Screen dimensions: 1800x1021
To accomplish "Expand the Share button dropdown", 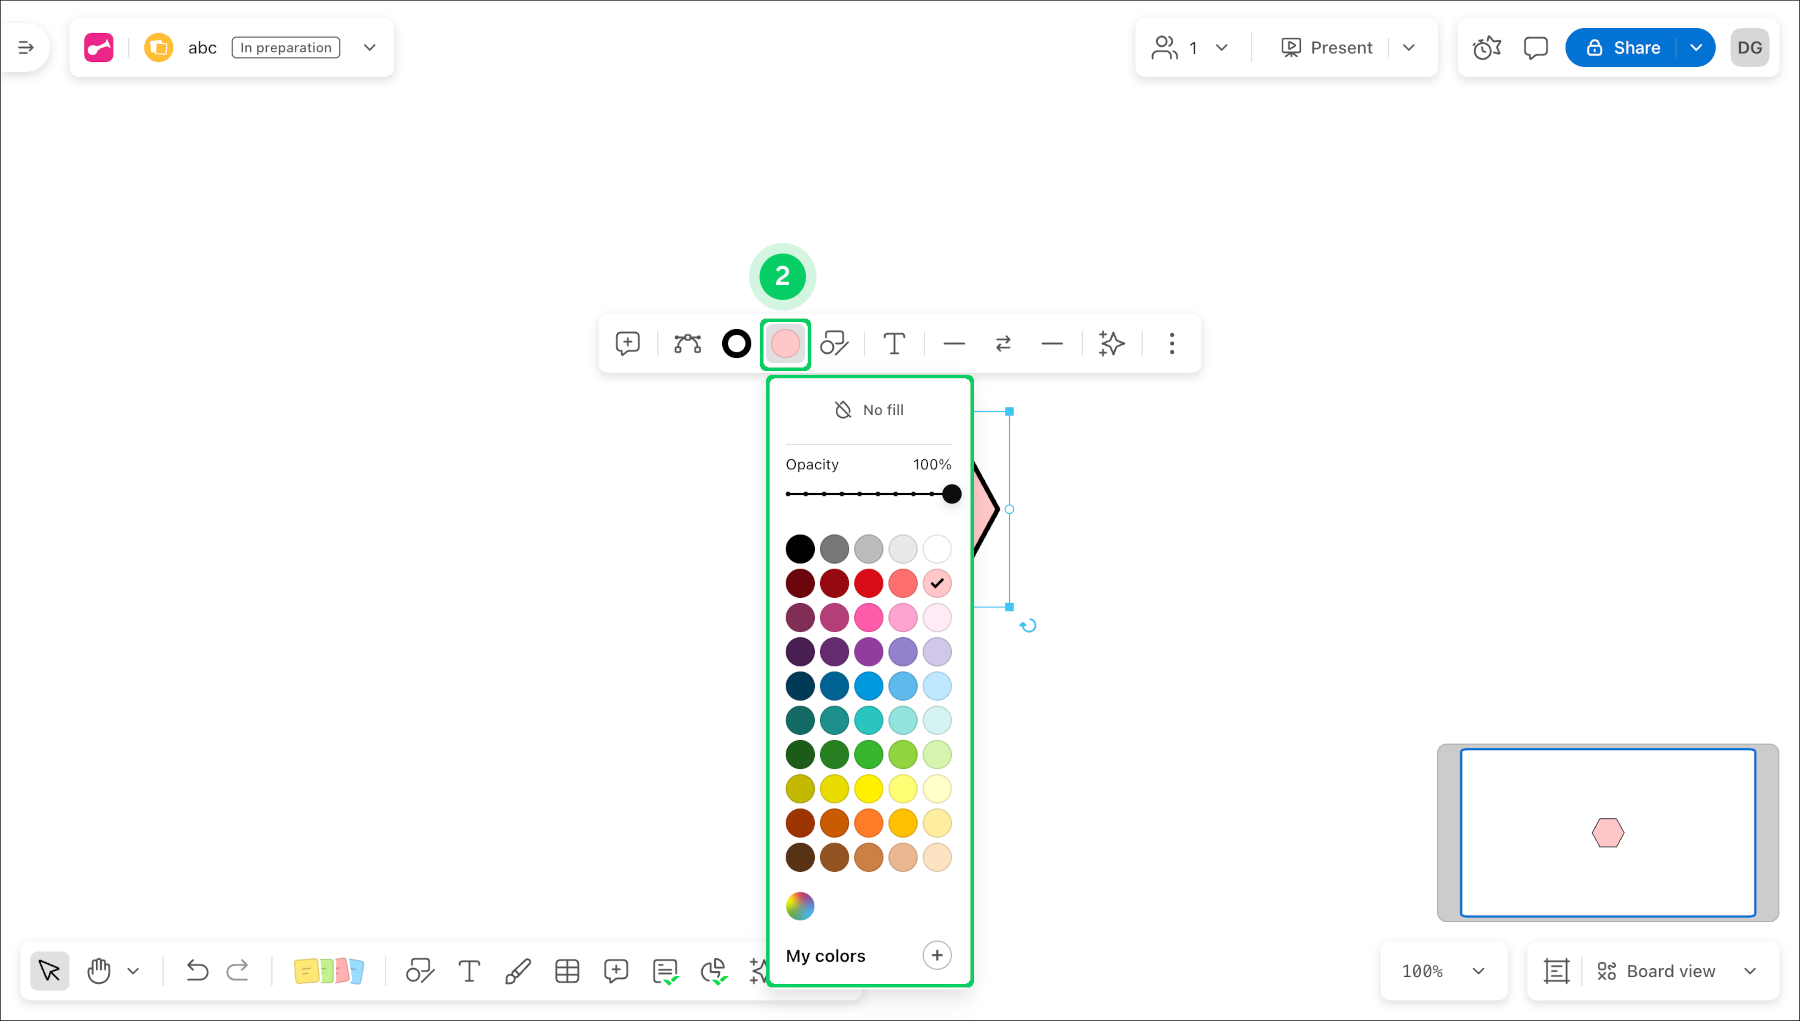I will tap(1696, 47).
